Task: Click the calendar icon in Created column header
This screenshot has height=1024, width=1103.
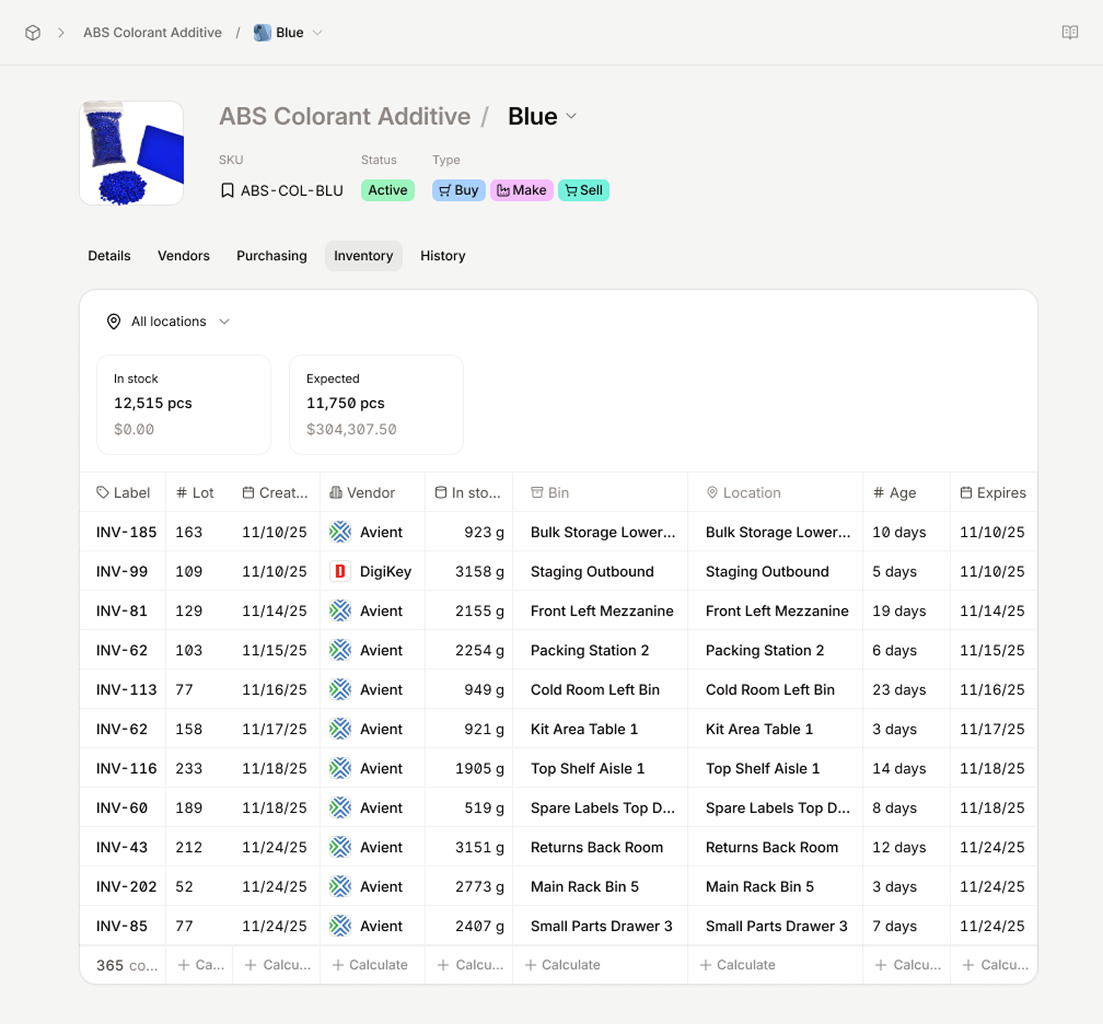Action: 248,493
